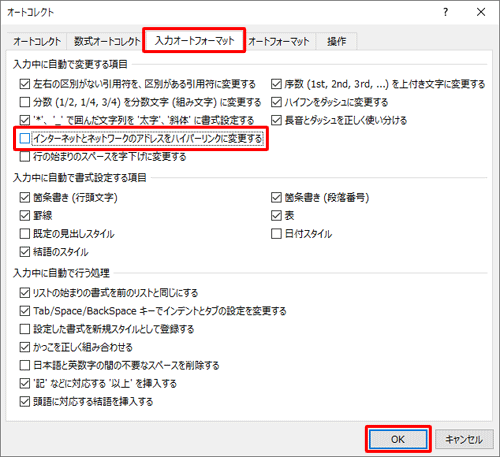
Task: Enable 日付スタイル checkbox
Action: [276, 234]
